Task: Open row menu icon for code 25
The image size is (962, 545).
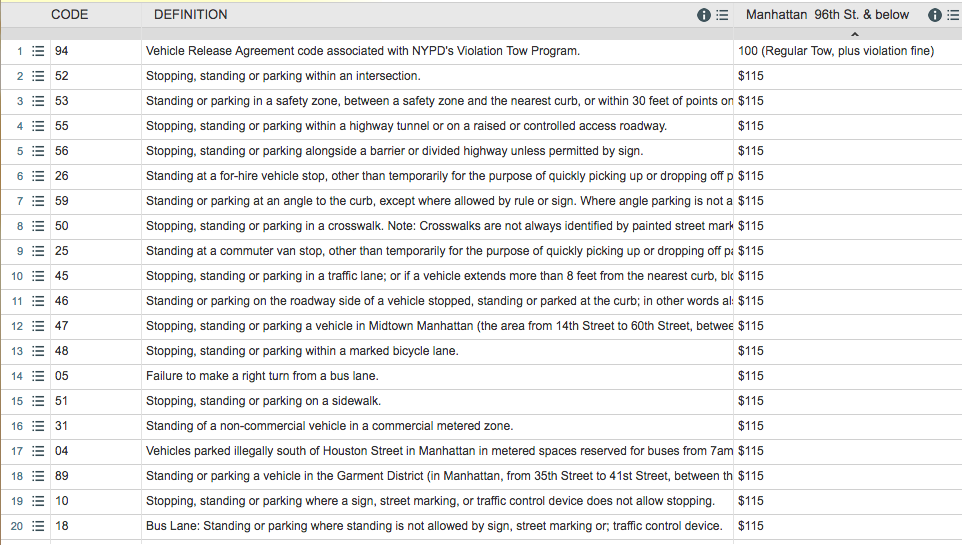Action: (x=38, y=251)
